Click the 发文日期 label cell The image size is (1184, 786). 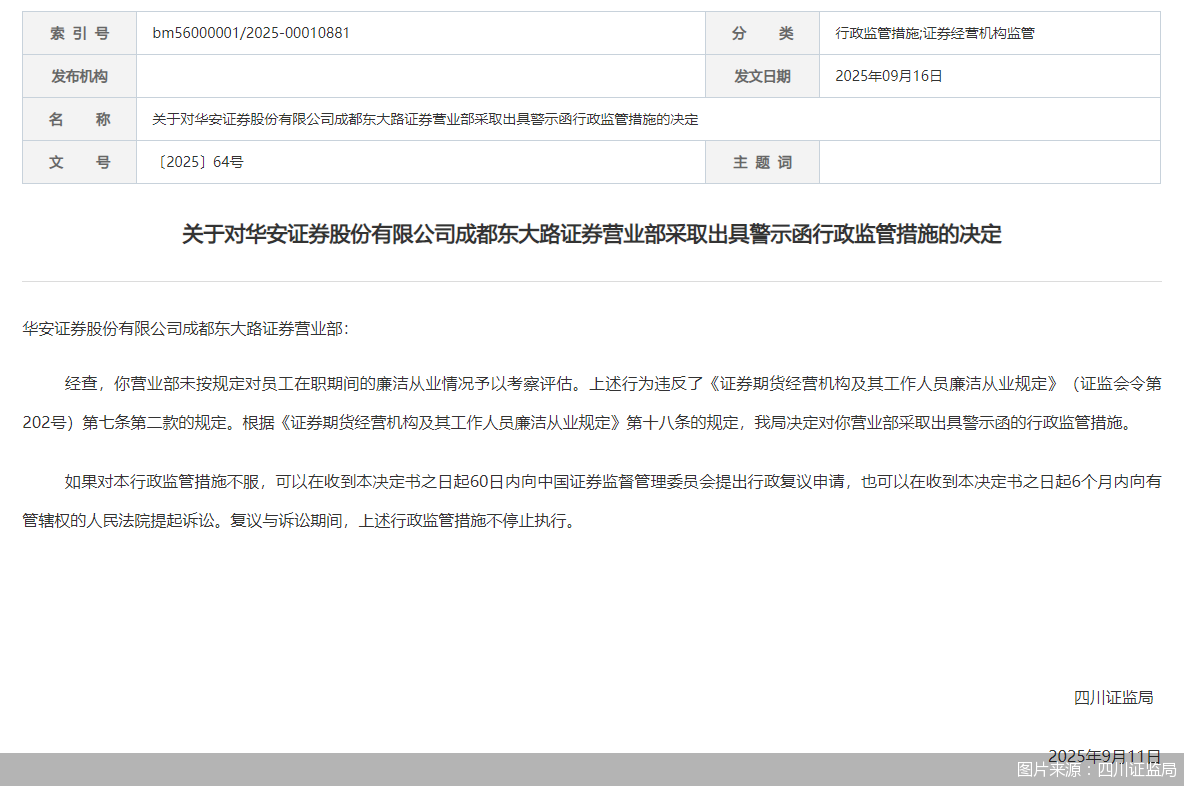pos(762,75)
